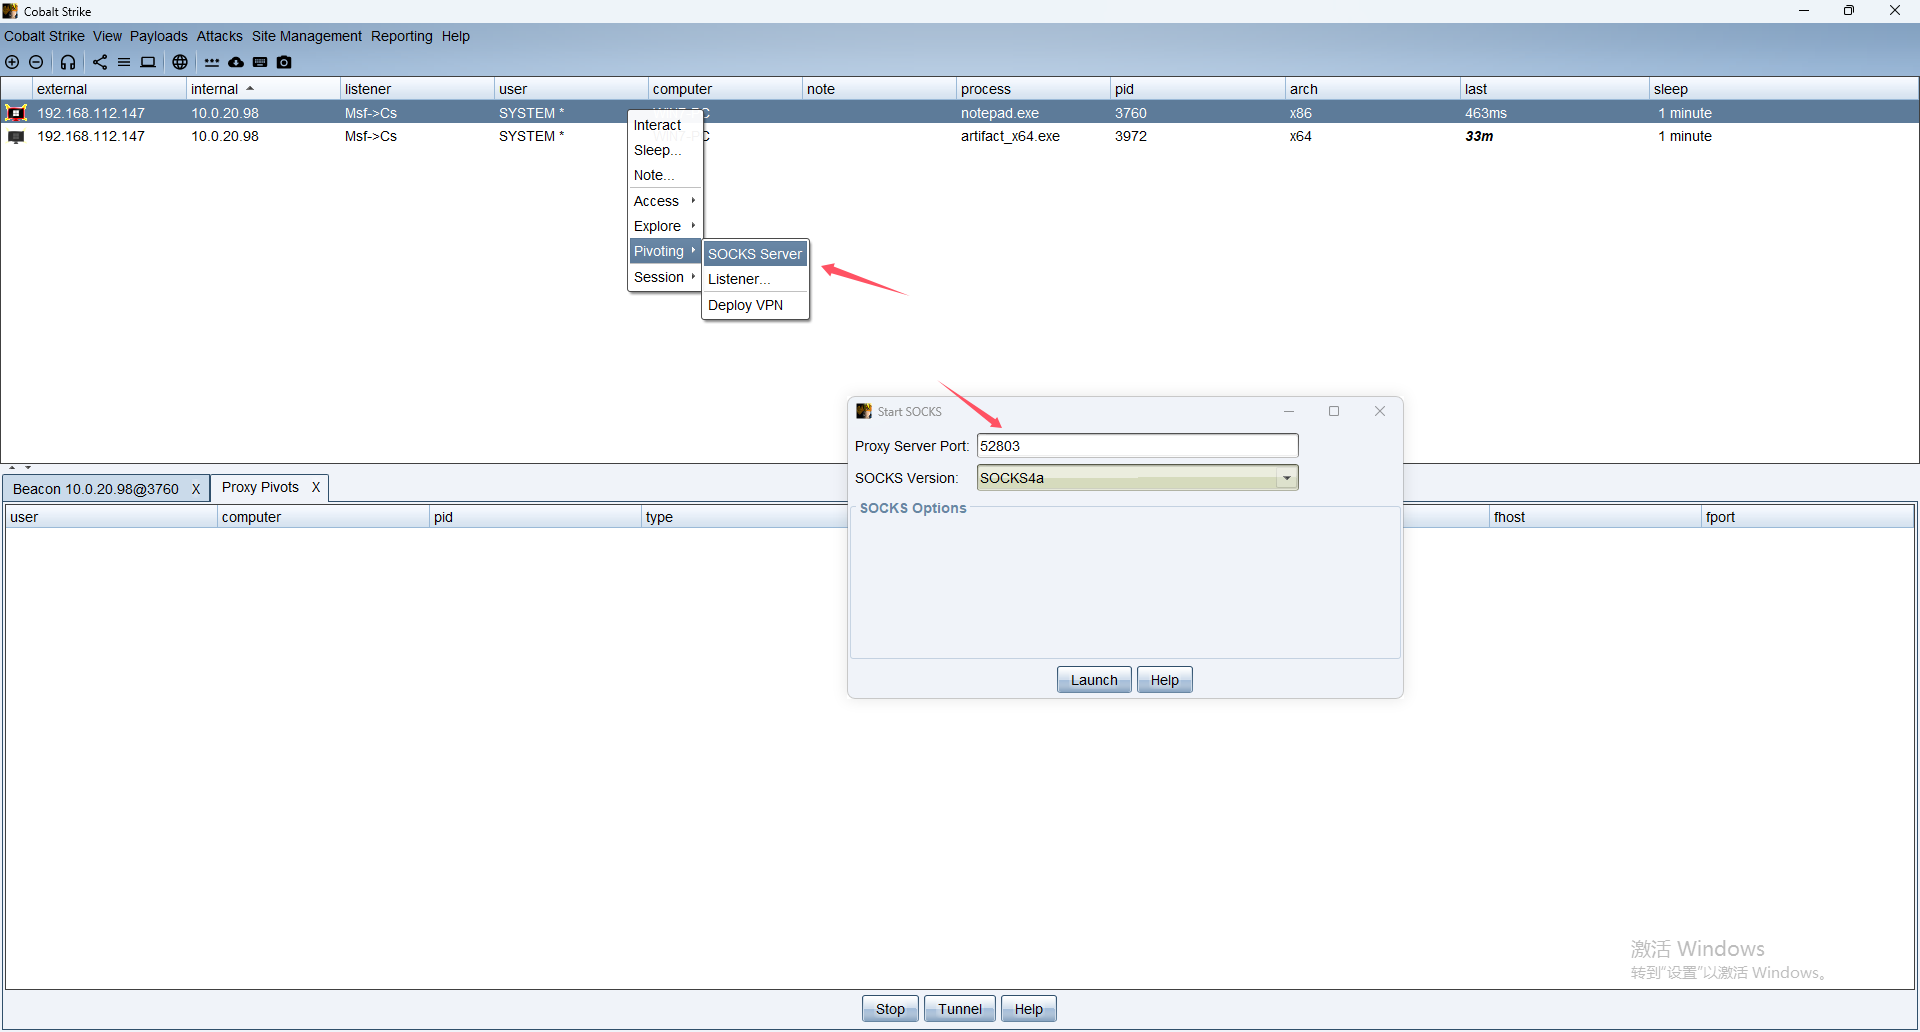
Task: Click the gray beacon icon of the artifact_x64.exe row
Action: tap(16, 137)
